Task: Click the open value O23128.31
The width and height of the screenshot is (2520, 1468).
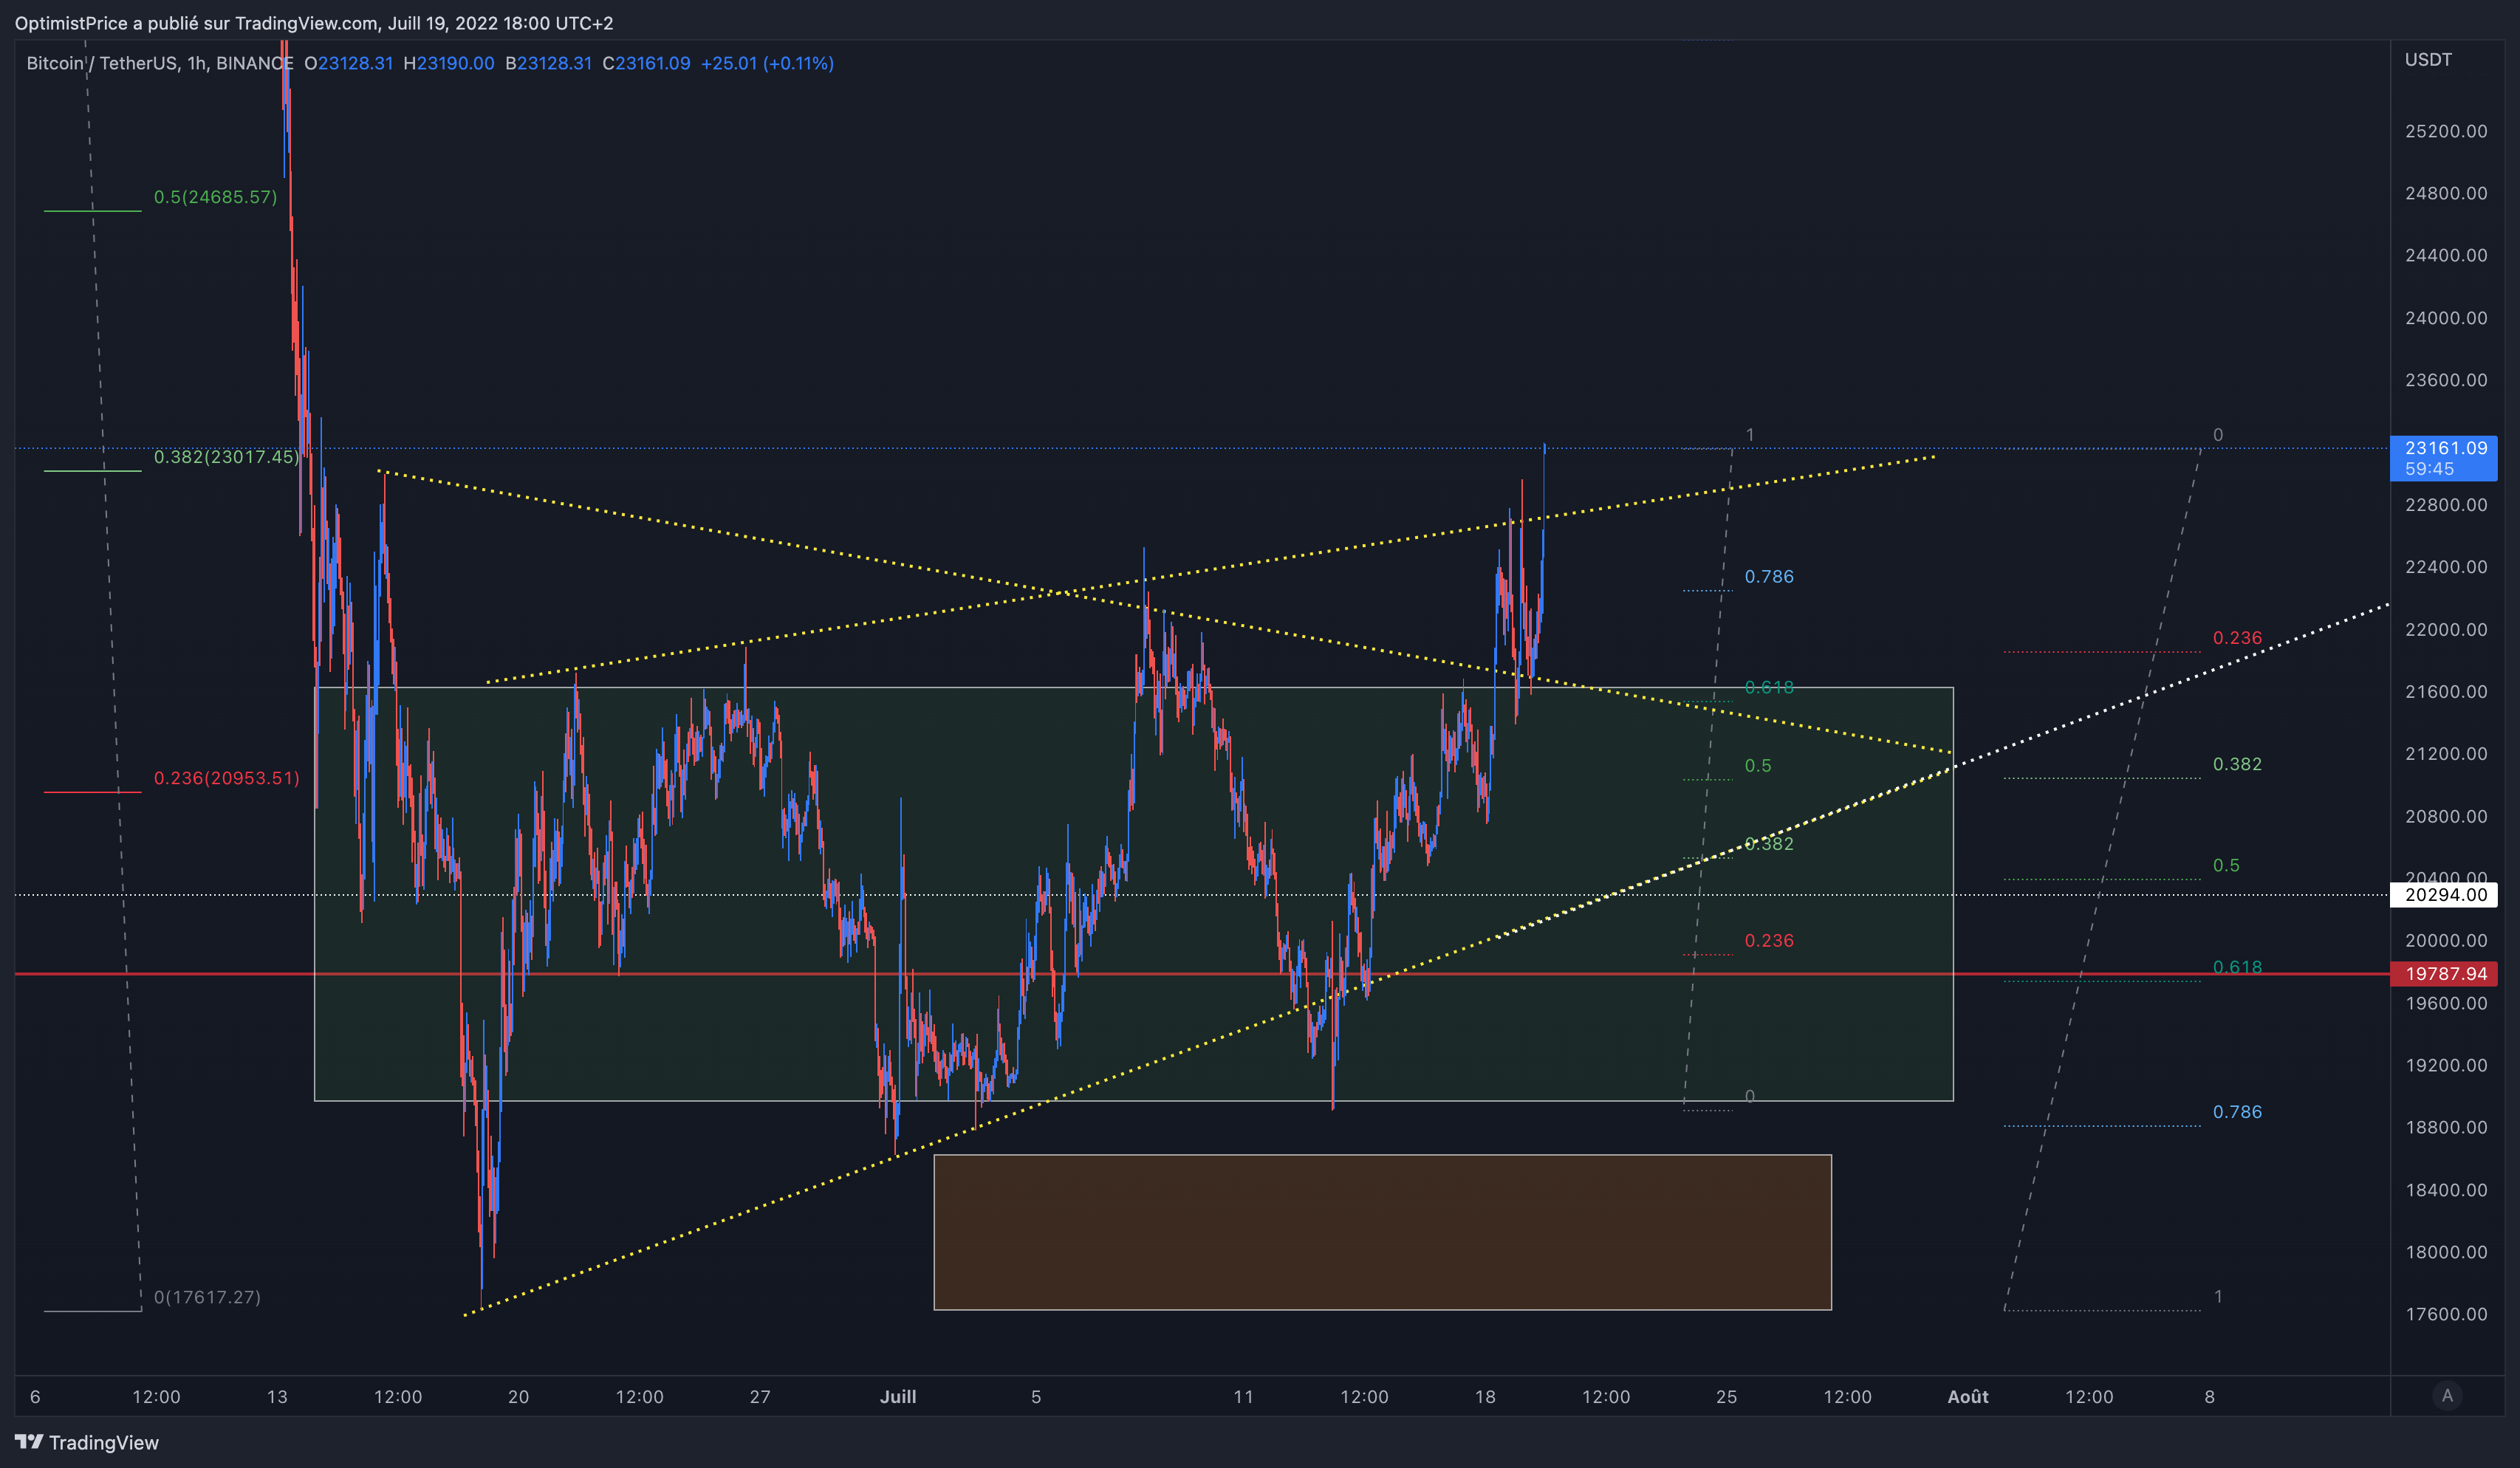Action: (x=348, y=63)
